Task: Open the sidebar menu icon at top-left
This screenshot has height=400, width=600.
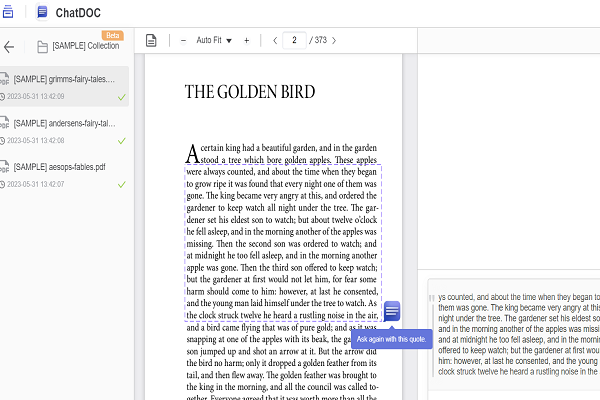Action: pyautogui.click(x=6, y=12)
